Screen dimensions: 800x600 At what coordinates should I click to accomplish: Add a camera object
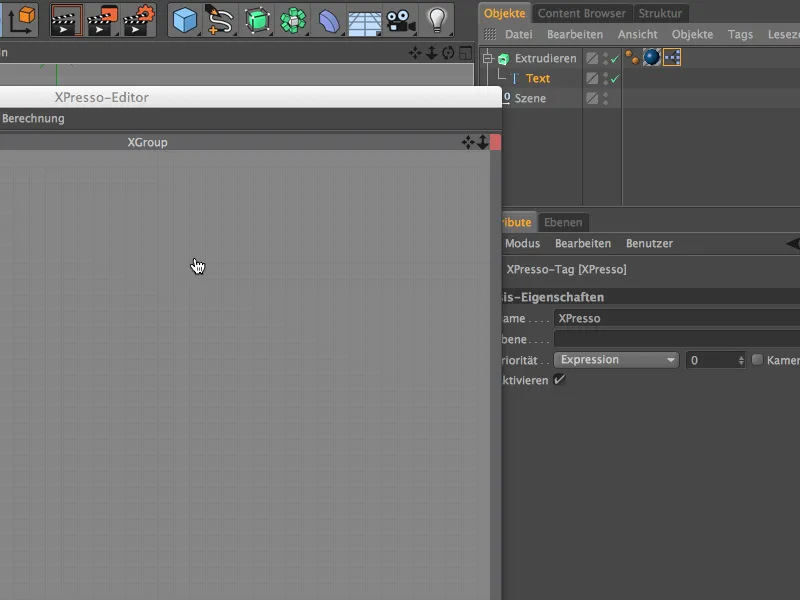pyautogui.click(x=401, y=20)
